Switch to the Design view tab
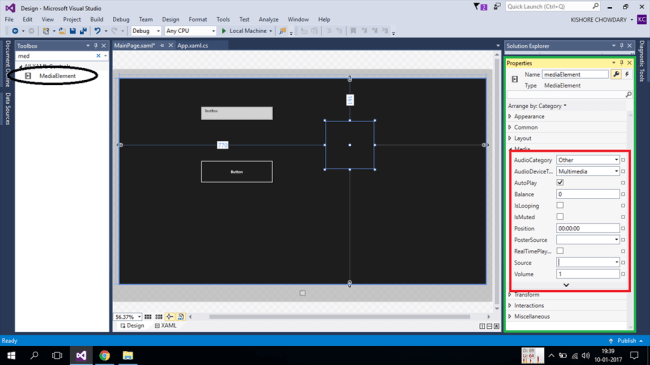The width and height of the screenshot is (650, 365). pos(133,326)
